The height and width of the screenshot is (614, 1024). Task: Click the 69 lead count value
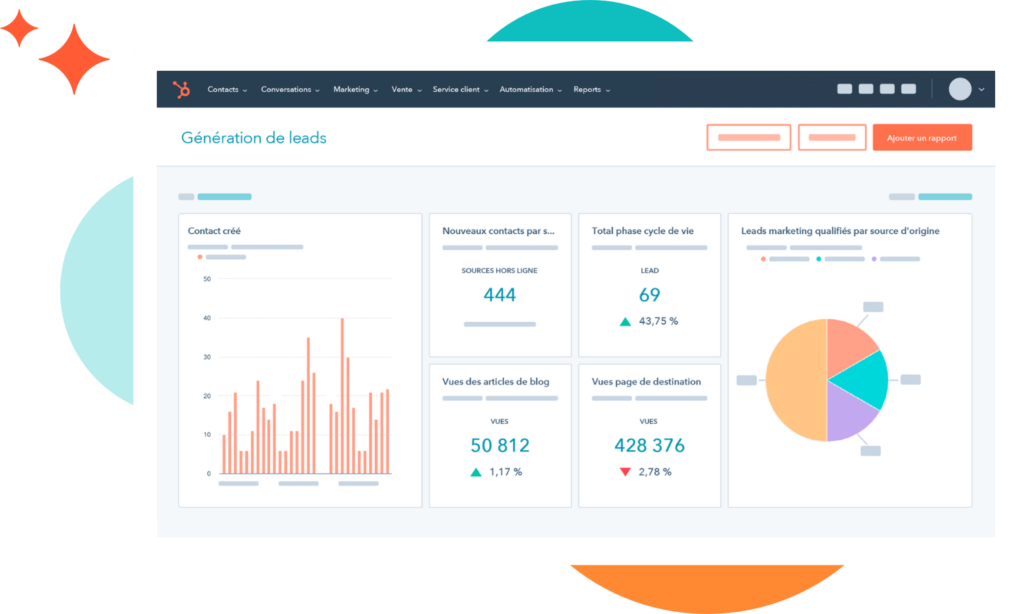649,295
